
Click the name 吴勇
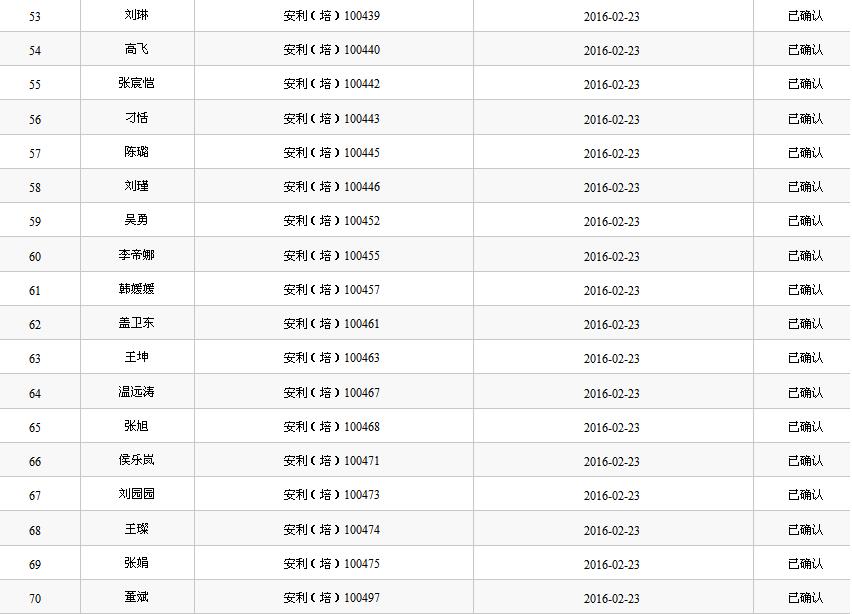[x=136, y=221]
